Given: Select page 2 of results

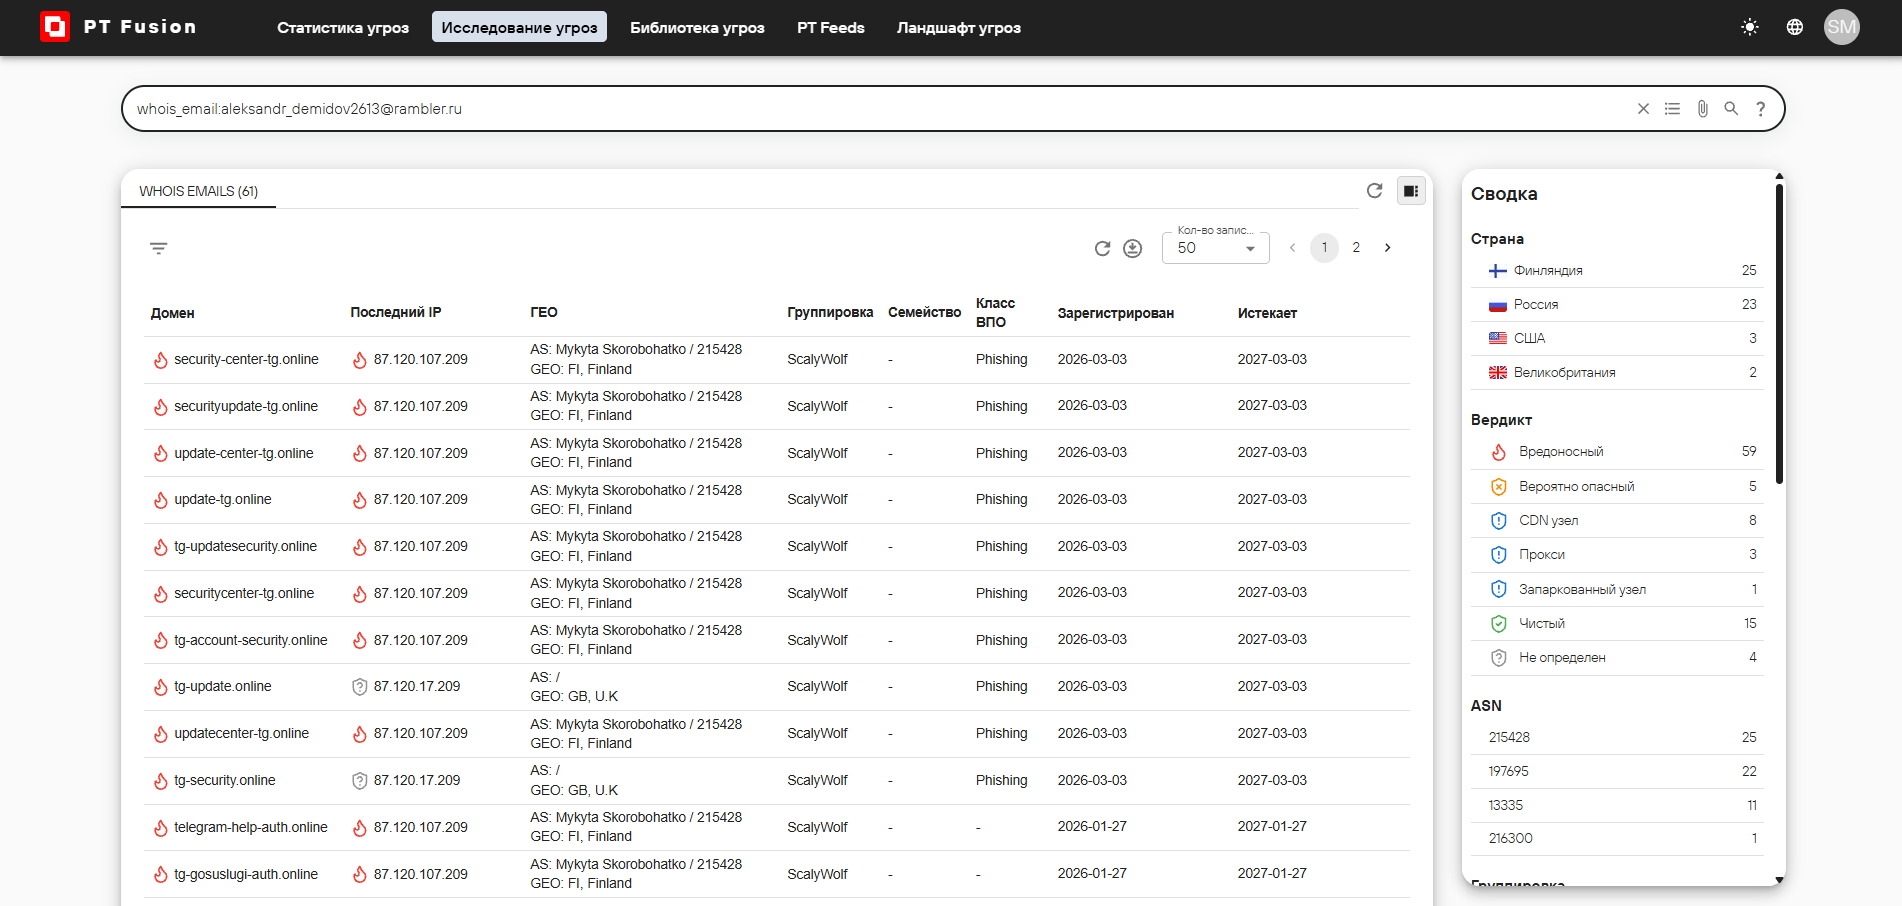Looking at the screenshot, I should click(x=1356, y=248).
